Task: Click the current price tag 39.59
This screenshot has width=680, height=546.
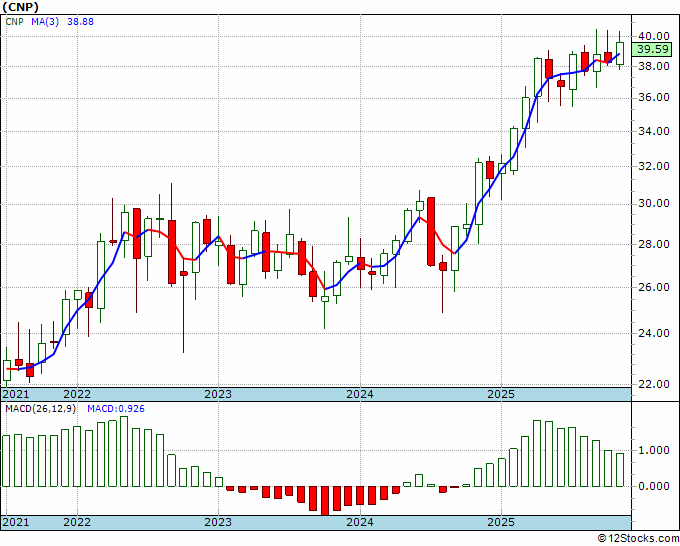Action: pyautogui.click(x=654, y=49)
